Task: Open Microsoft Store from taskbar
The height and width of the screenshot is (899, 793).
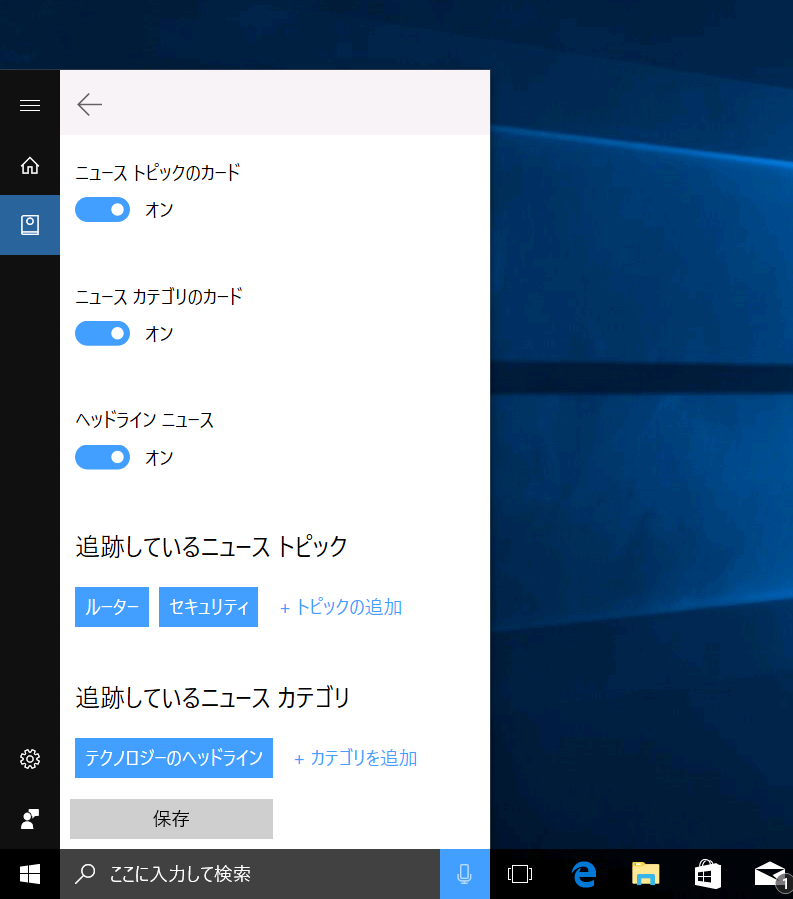Action: [708, 874]
